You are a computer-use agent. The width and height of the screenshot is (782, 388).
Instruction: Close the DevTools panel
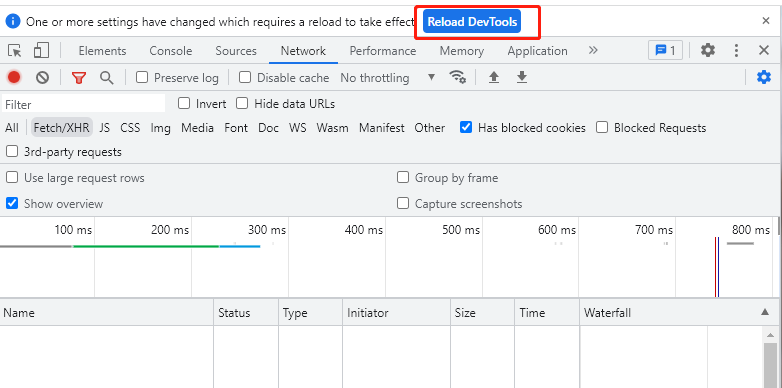764,50
